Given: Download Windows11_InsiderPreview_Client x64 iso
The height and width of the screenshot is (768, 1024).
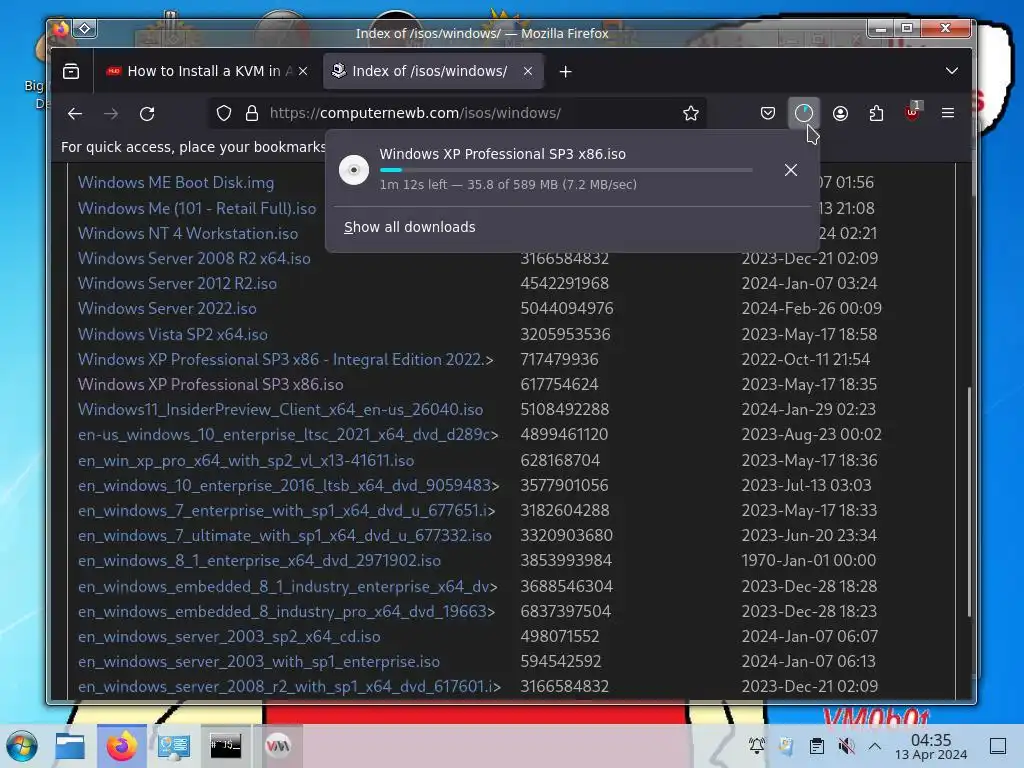Looking at the screenshot, I should tap(280, 409).
